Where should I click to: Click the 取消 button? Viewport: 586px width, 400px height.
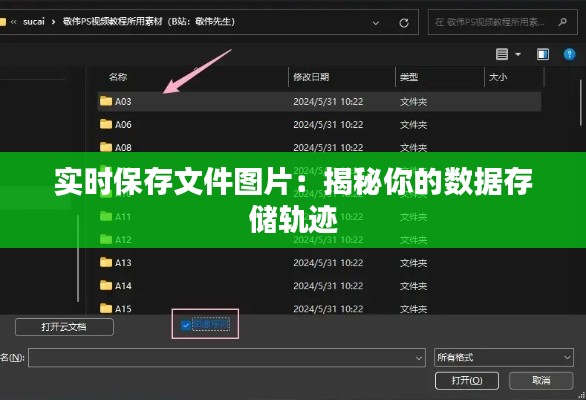pos(541,381)
